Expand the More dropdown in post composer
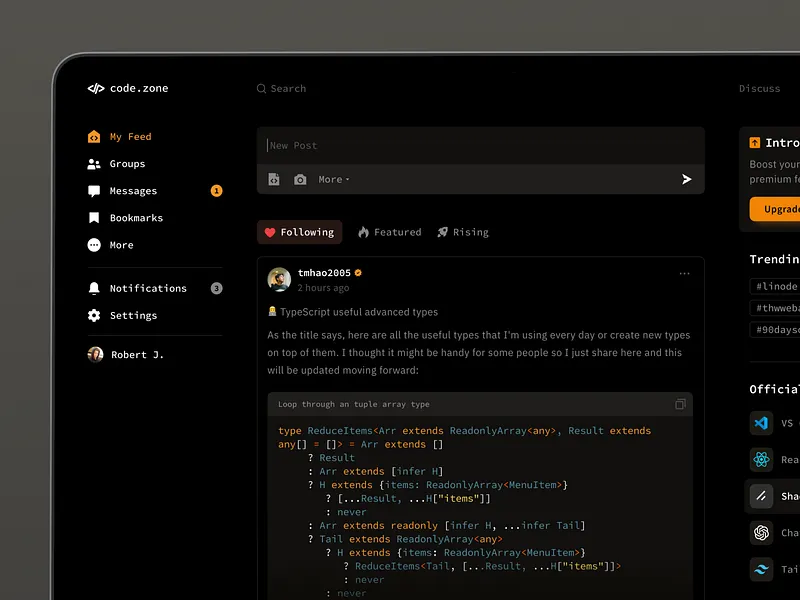 point(333,180)
